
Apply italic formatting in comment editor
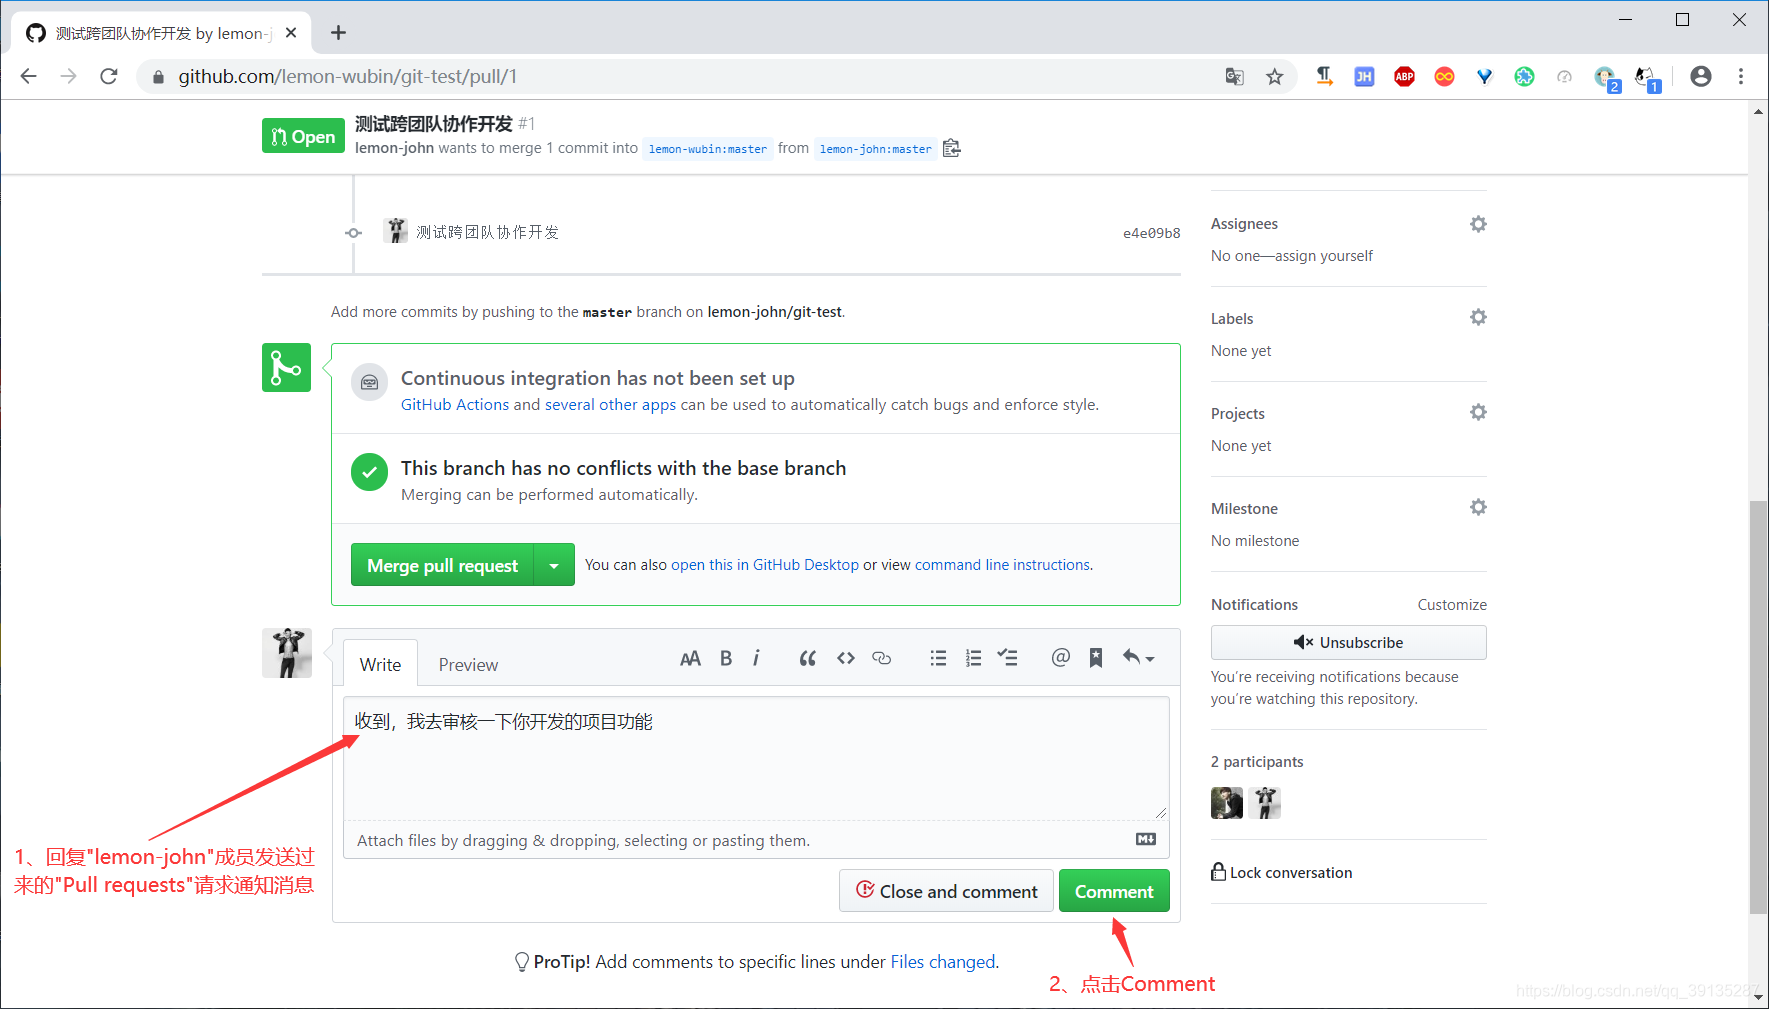pyautogui.click(x=756, y=658)
